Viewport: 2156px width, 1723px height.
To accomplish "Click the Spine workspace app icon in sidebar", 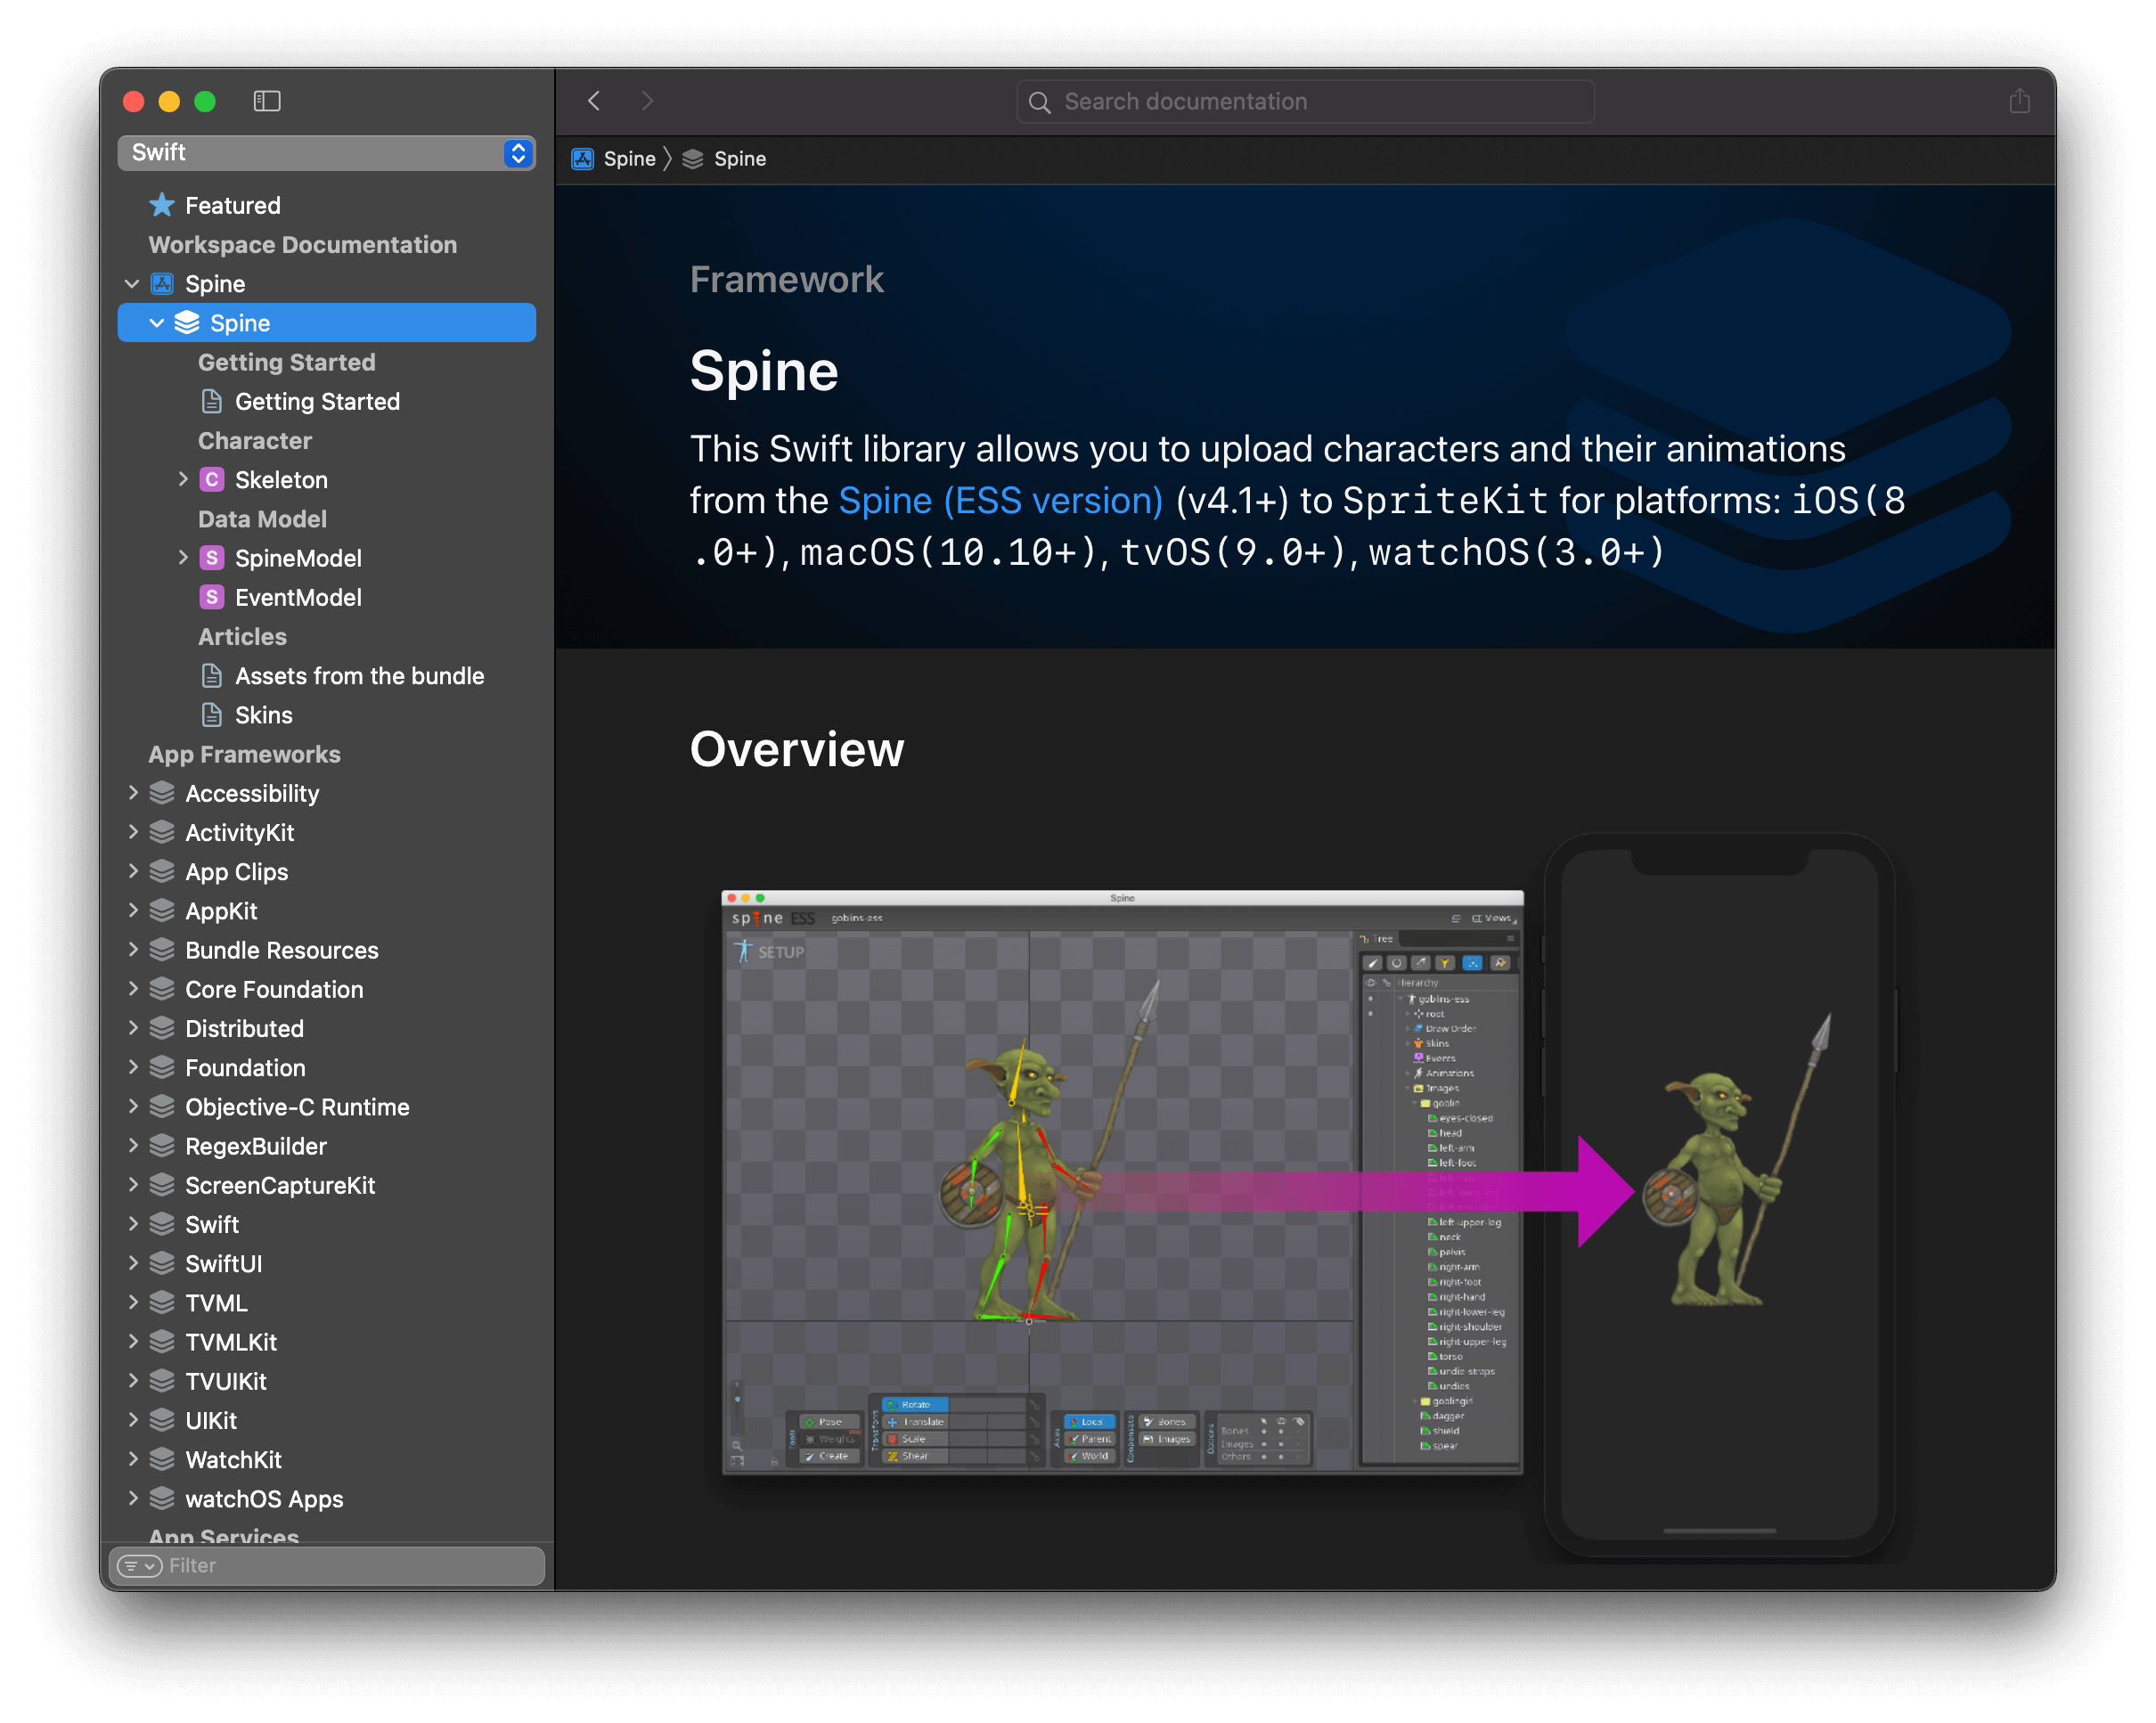I will (x=162, y=284).
